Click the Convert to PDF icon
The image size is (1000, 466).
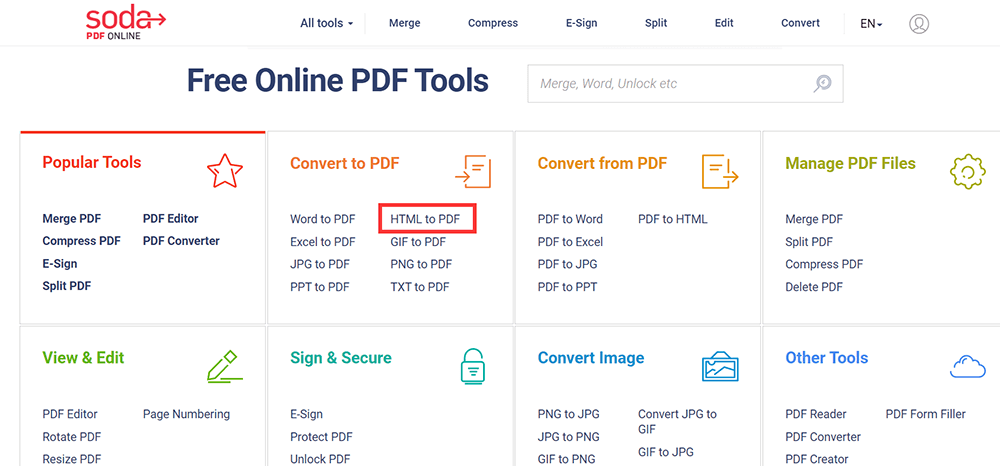pyautogui.click(x=472, y=171)
